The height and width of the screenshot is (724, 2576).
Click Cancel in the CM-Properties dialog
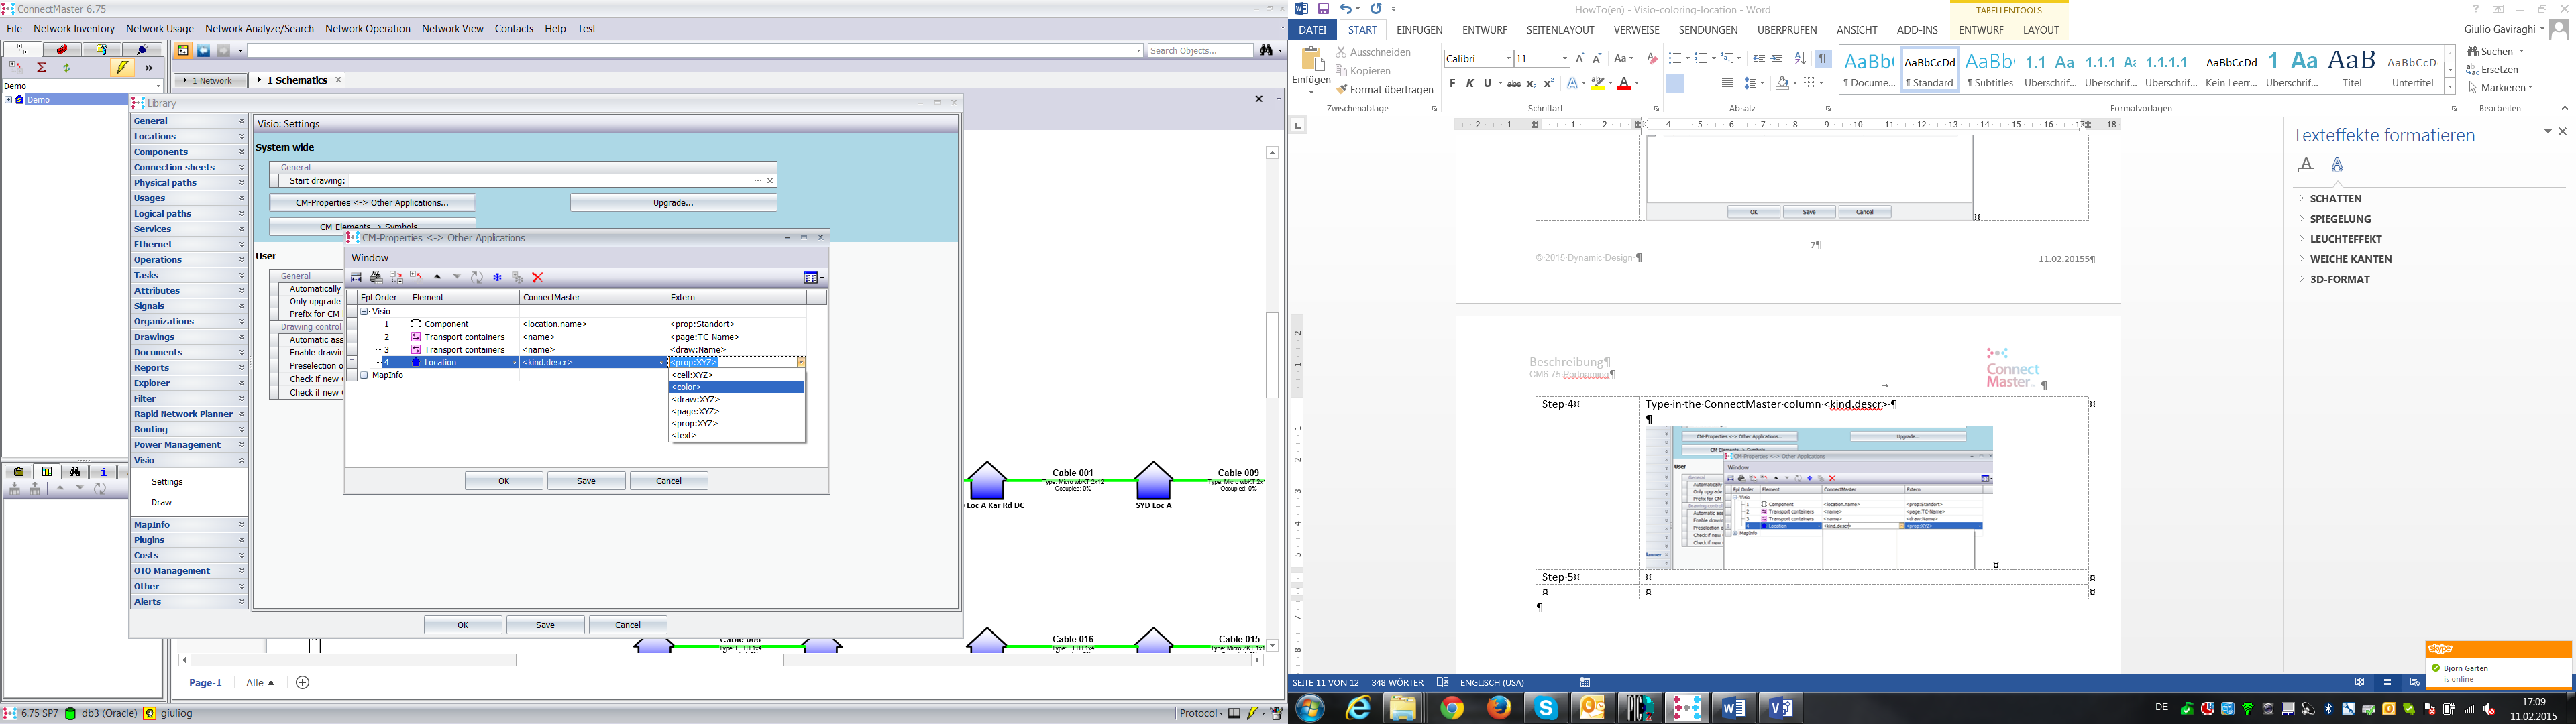pos(668,481)
